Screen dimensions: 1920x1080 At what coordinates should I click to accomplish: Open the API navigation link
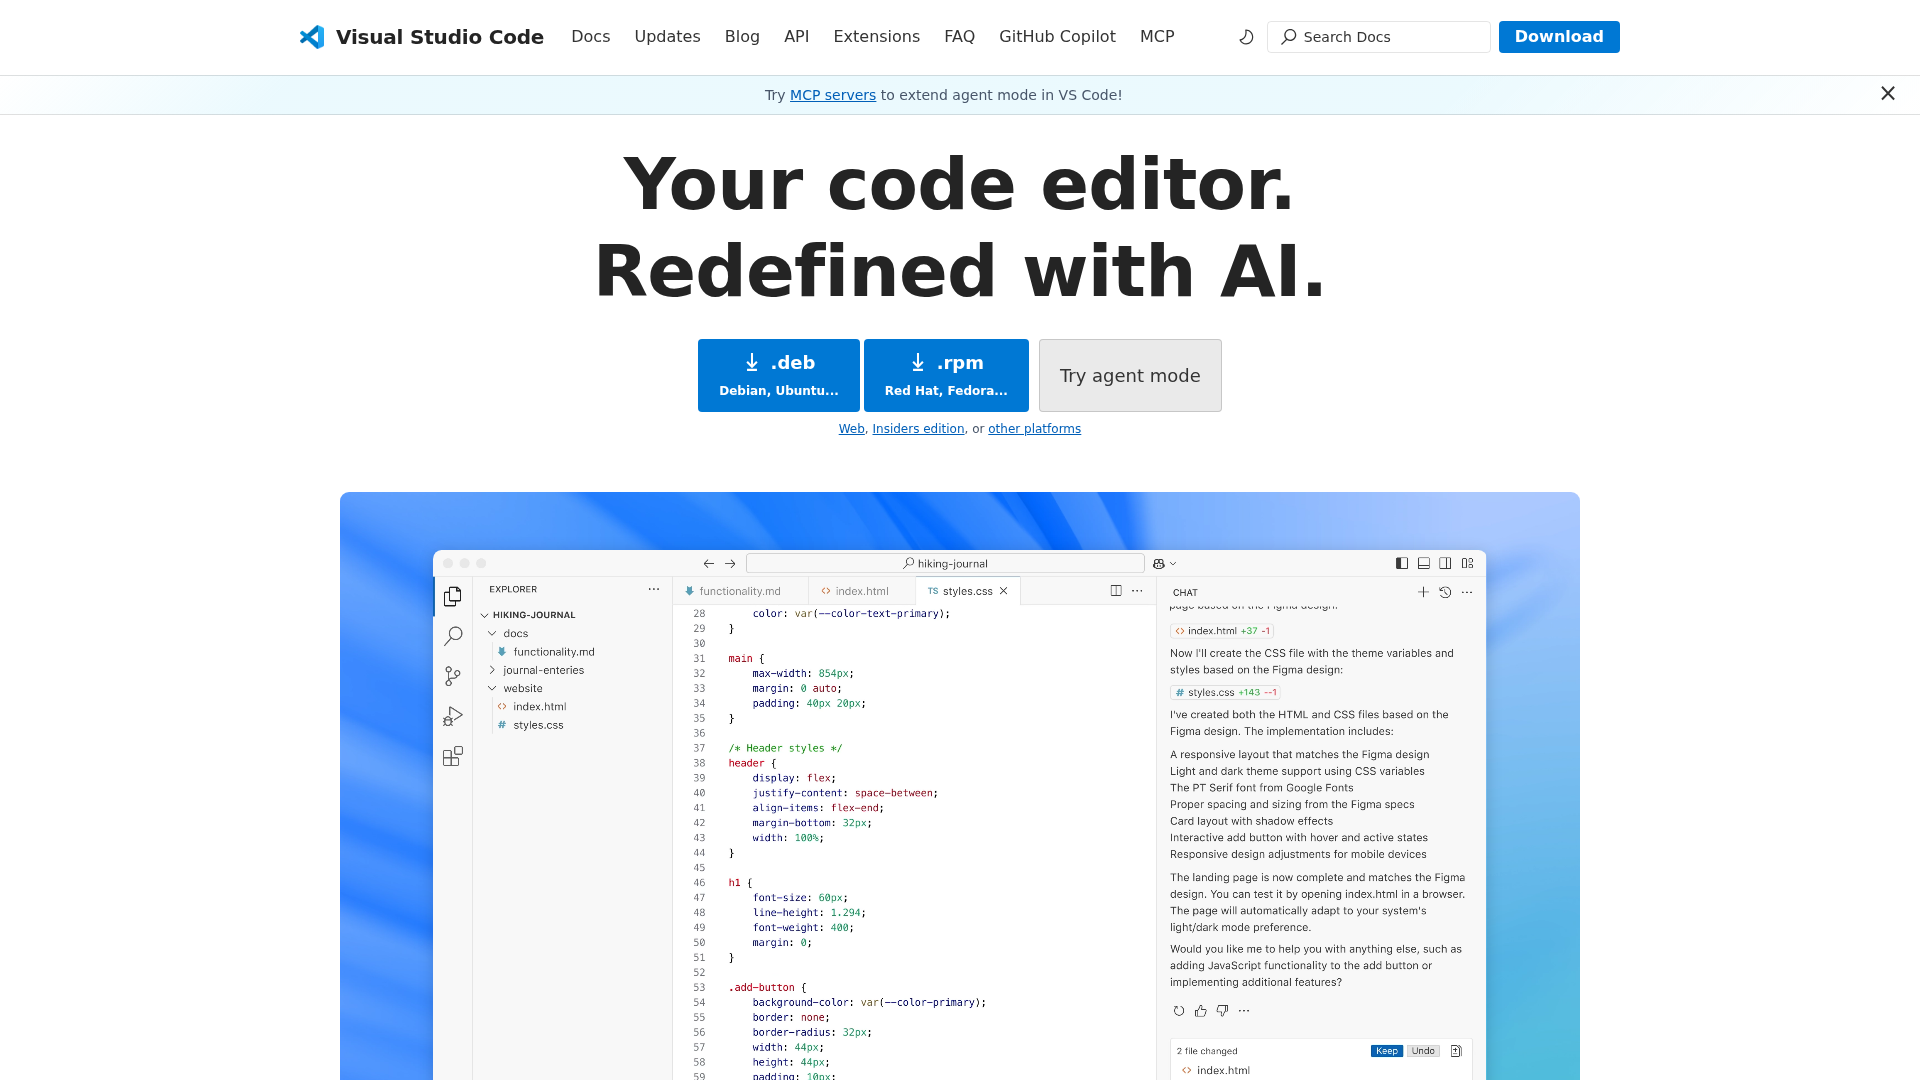796,37
